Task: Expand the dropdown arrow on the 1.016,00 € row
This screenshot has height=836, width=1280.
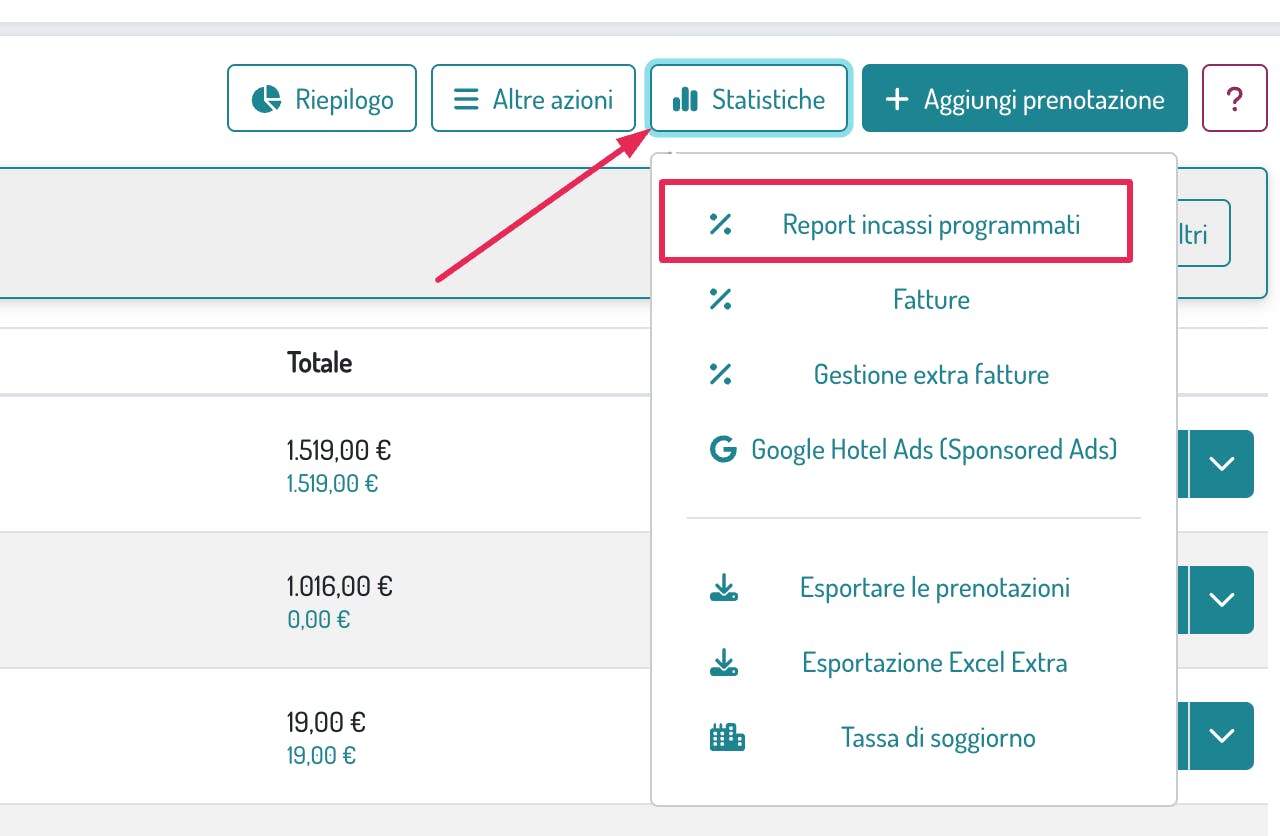Action: [x=1222, y=600]
